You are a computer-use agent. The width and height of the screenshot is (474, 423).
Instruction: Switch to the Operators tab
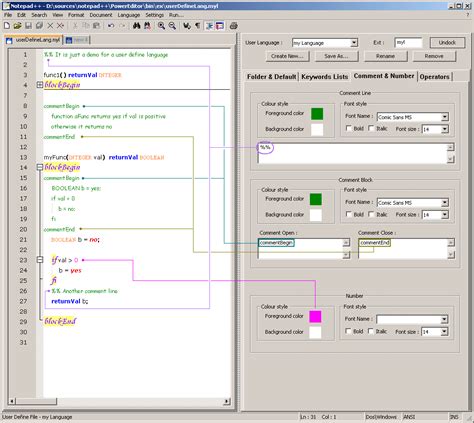(434, 77)
